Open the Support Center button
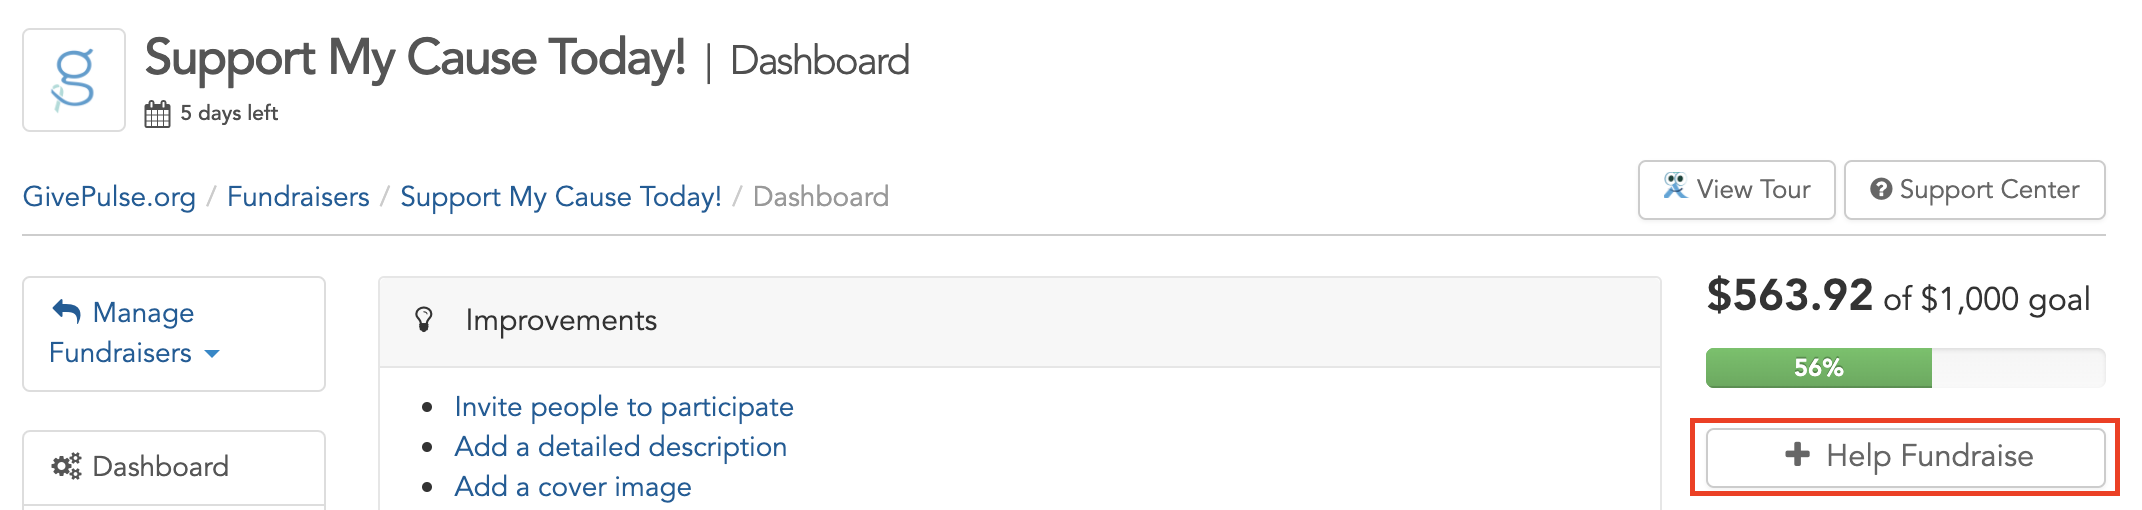Viewport: 2142px width, 510px height. (x=1974, y=190)
